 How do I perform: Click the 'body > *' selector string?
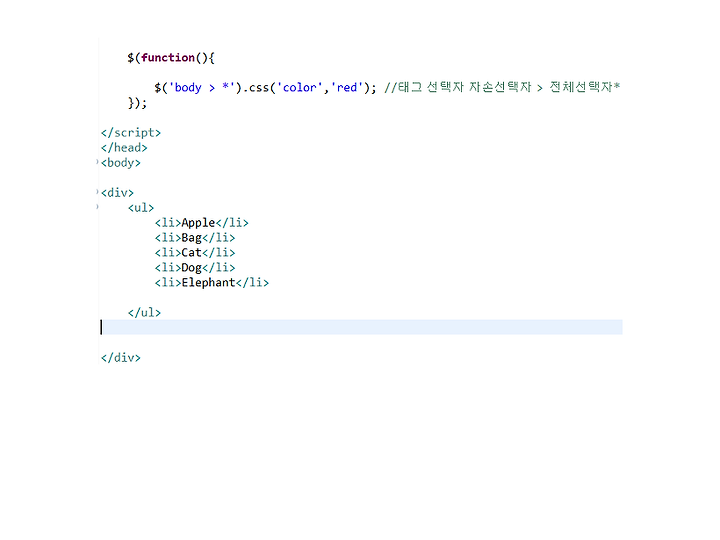[203, 87]
